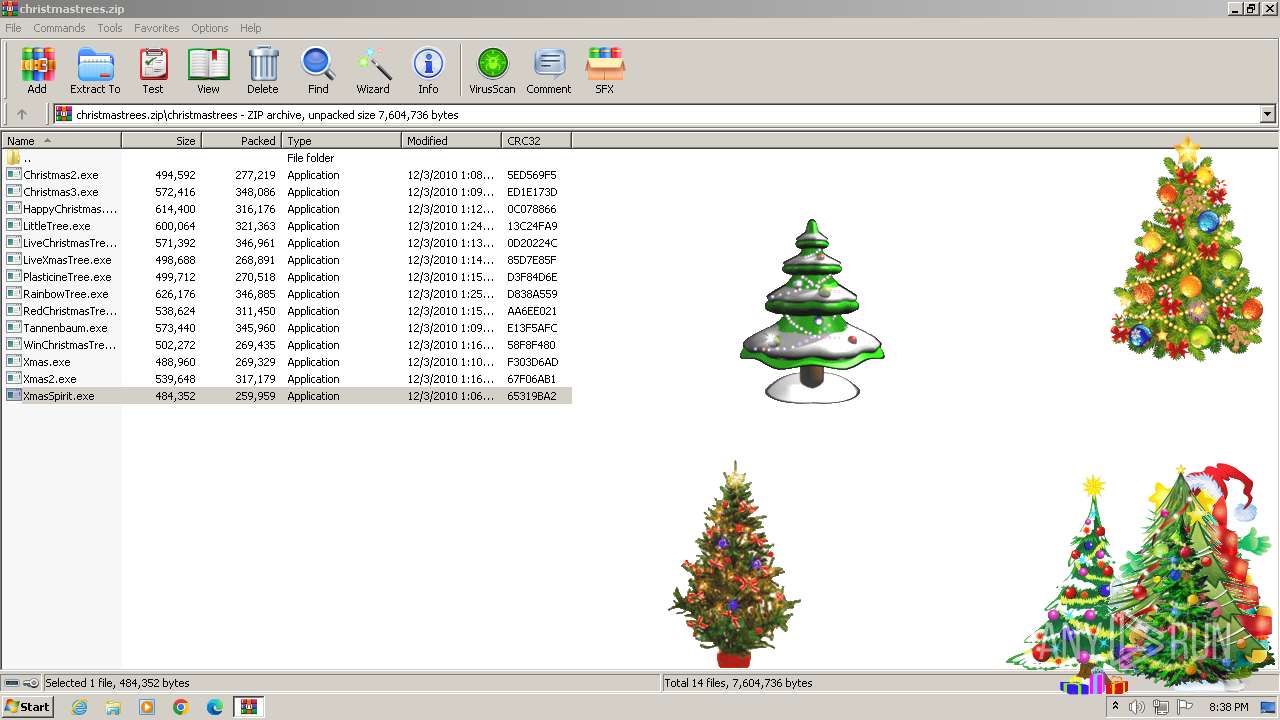Add an archive Comment

click(549, 70)
